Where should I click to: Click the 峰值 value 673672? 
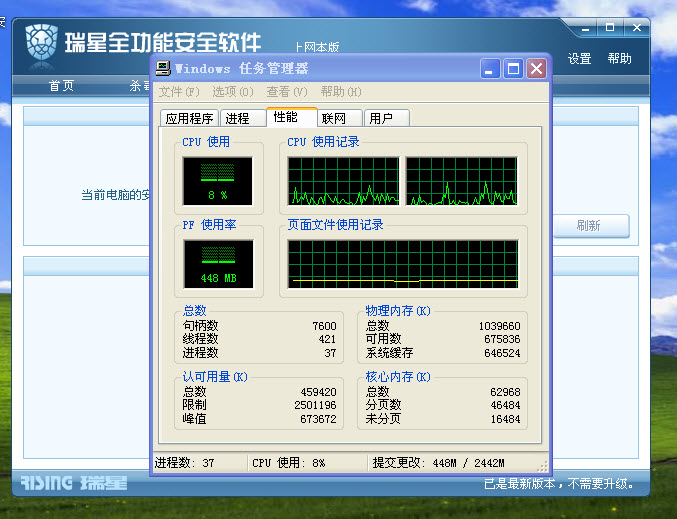pos(318,419)
